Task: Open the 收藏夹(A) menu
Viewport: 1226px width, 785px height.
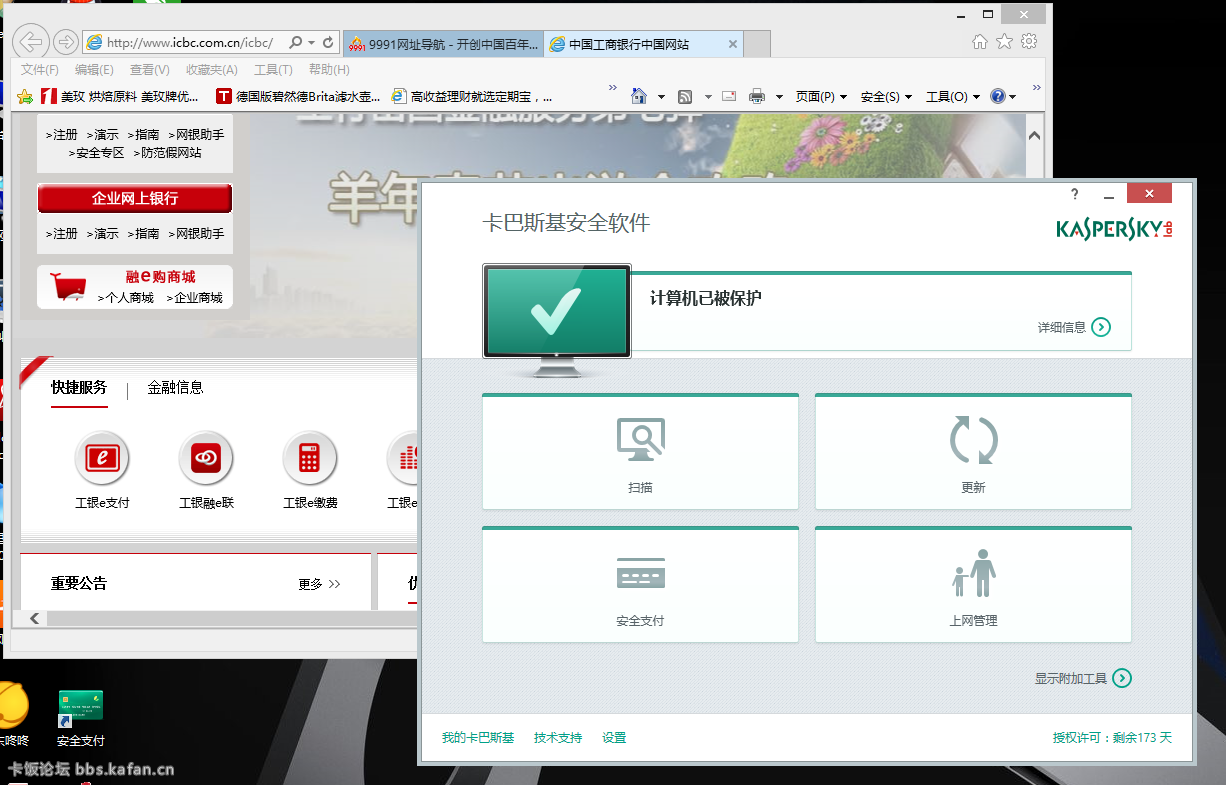Action: click(212, 70)
